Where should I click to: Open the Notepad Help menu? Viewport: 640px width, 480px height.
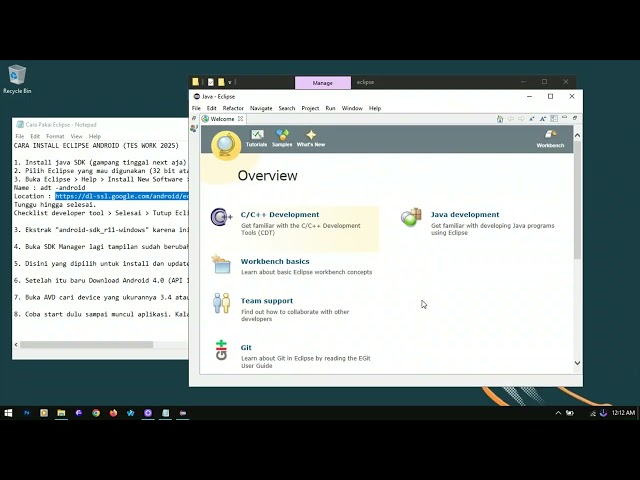pyautogui.click(x=95, y=136)
